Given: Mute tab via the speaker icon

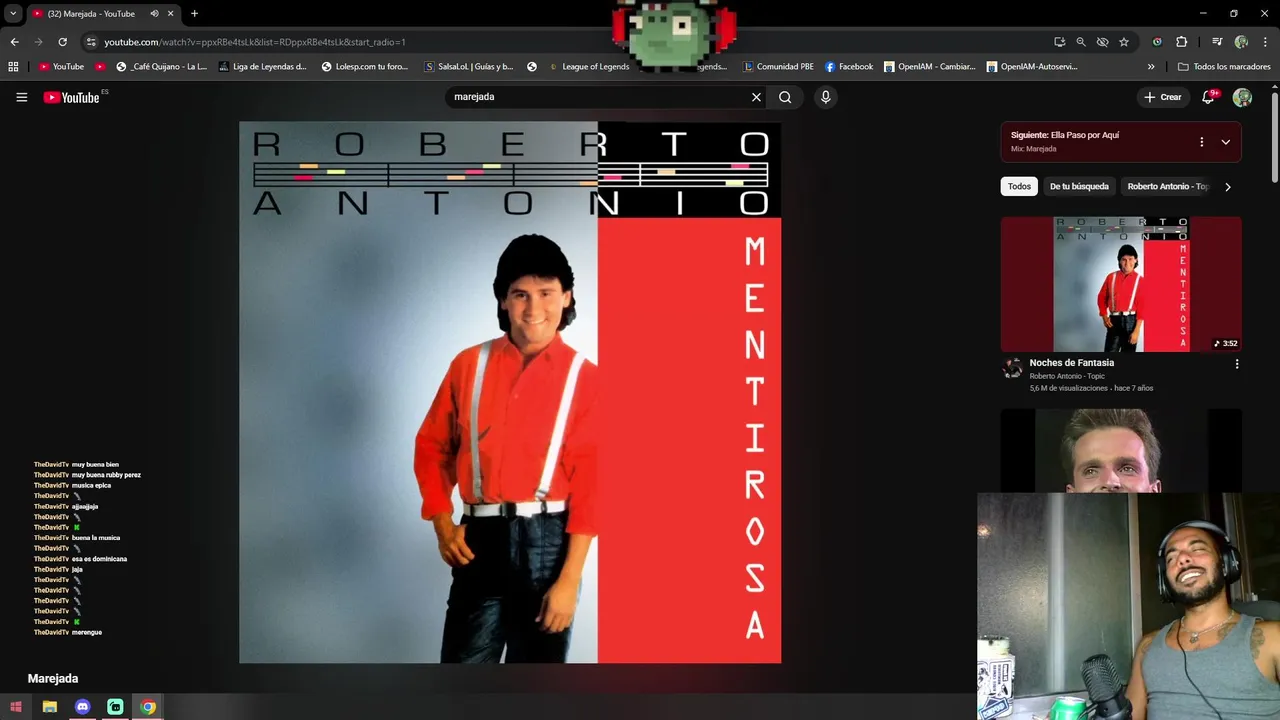Looking at the screenshot, I should pyautogui.click(x=154, y=13).
